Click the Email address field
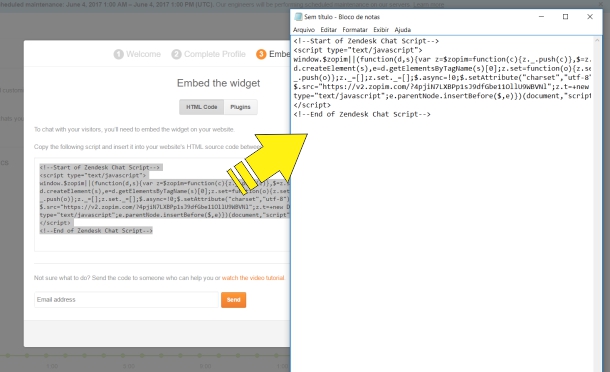The width and height of the screenshot is (610, 372). point(126,300)
